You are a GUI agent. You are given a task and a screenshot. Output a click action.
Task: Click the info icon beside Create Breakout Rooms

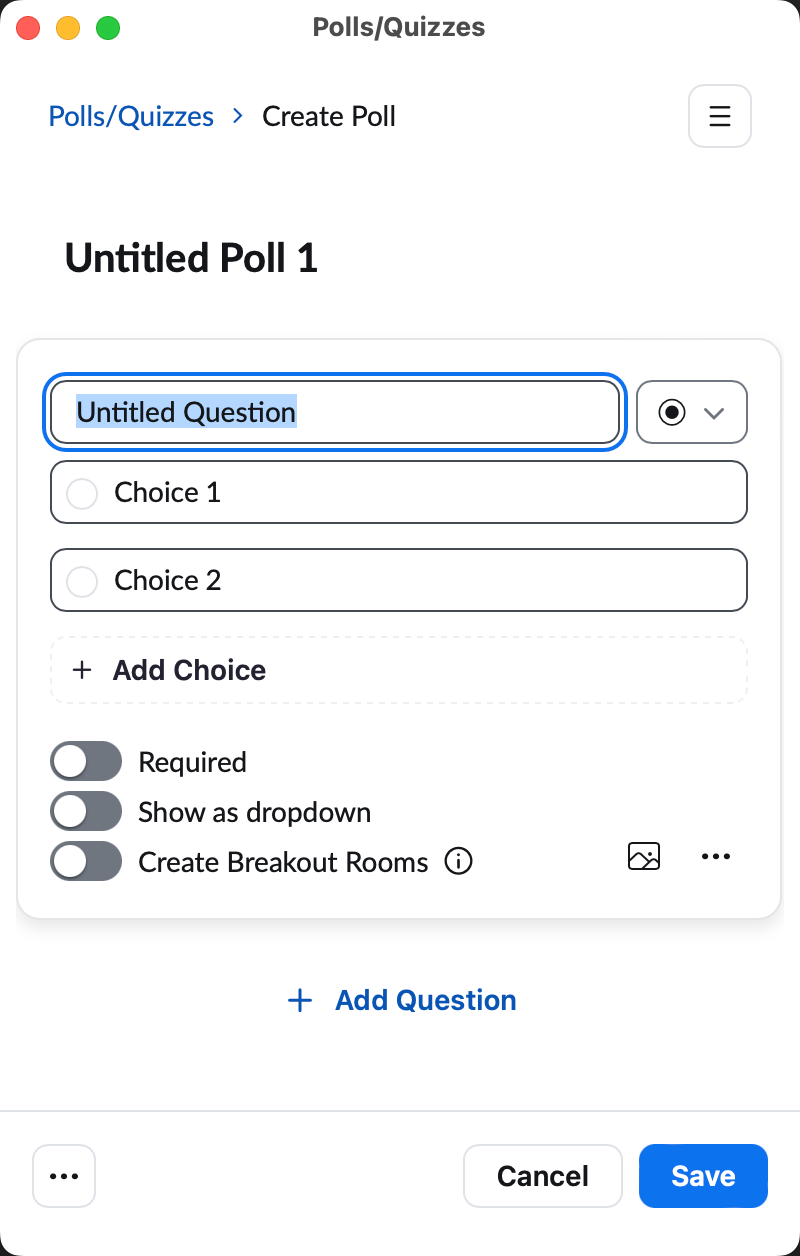point(458,861)
